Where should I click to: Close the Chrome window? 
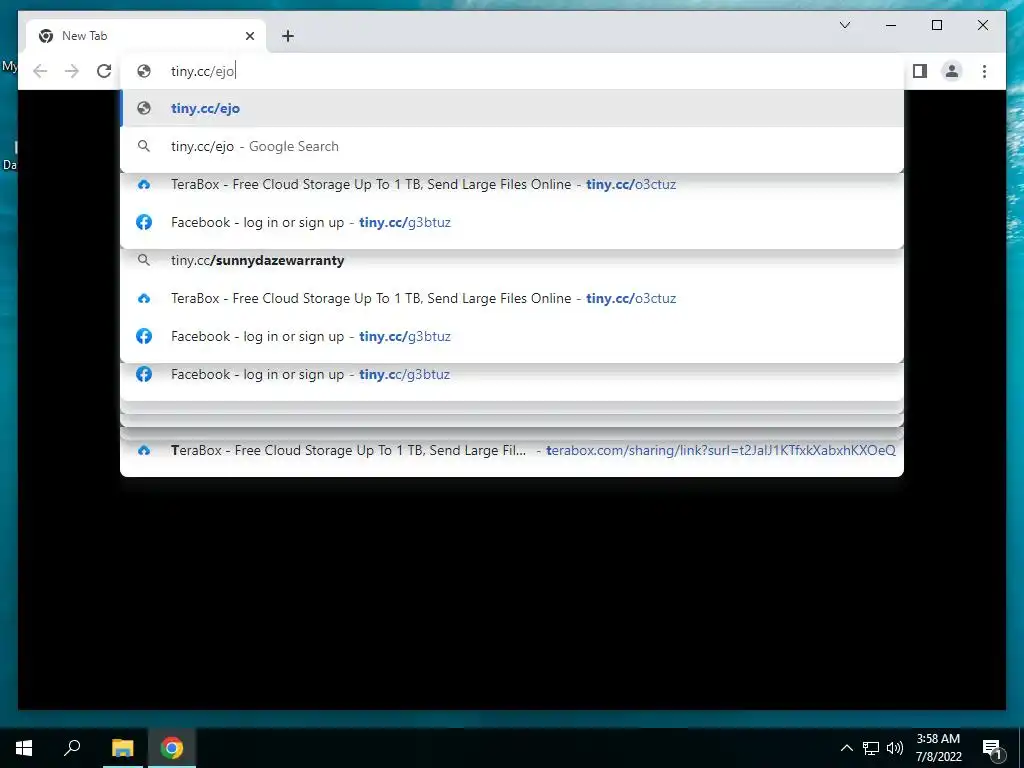click(982, 25)
